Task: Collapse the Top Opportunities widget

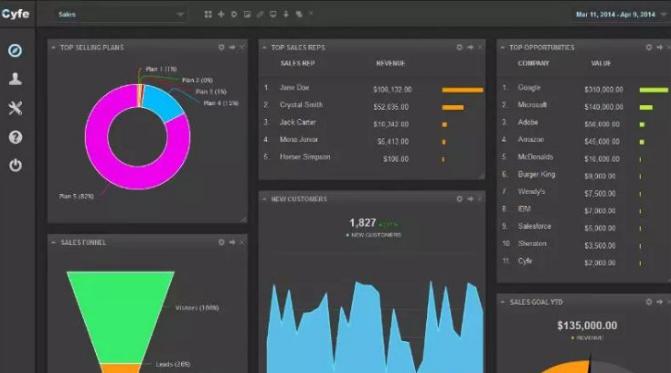Action: (x=502, y=47)
